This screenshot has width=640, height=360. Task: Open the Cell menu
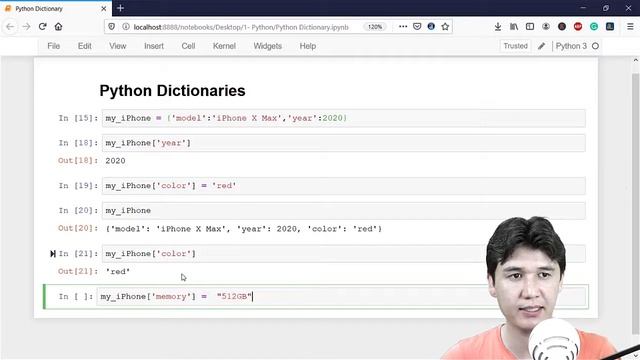188,46
